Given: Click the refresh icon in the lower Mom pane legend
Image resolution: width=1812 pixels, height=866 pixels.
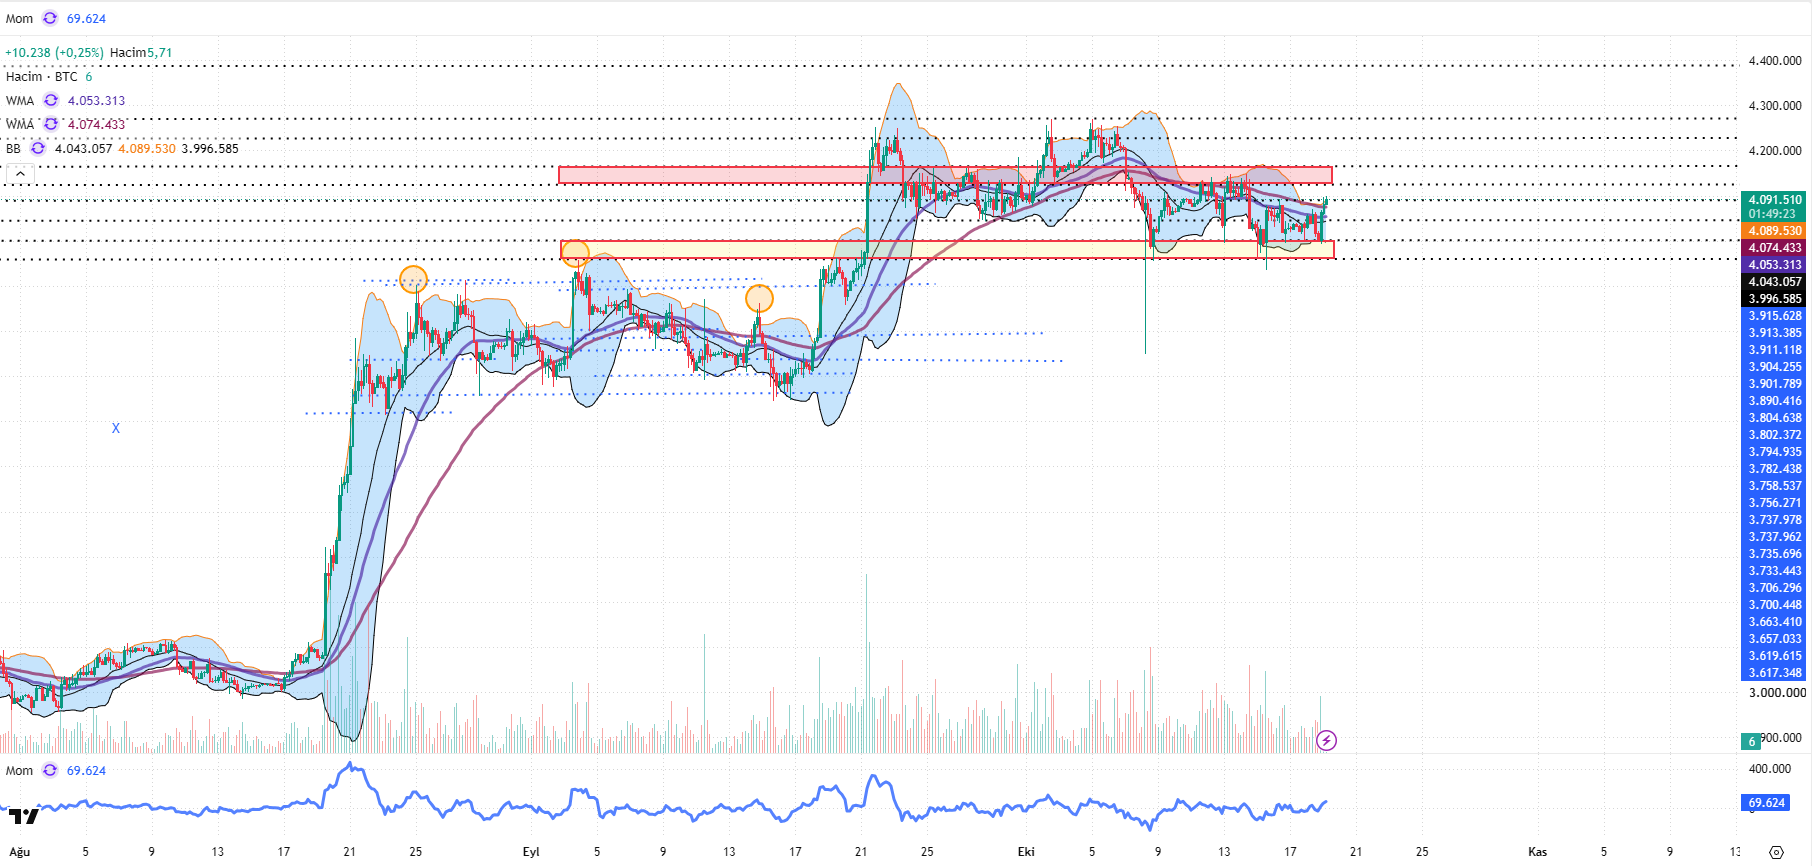Looking at the screenshot, I should click(50, 770).
